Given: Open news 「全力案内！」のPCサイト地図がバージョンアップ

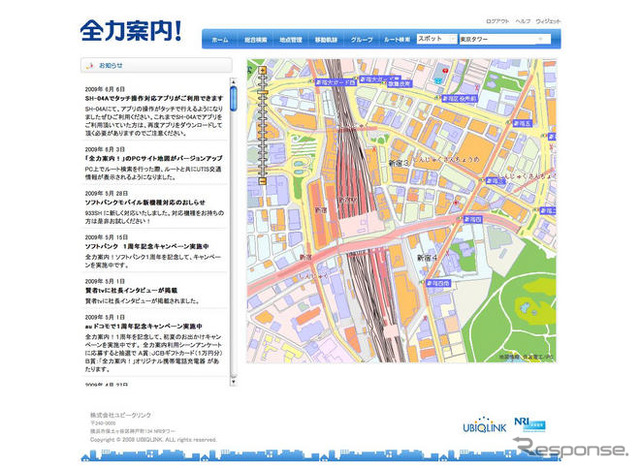Looking at the screenshot, I should [153, 158].
